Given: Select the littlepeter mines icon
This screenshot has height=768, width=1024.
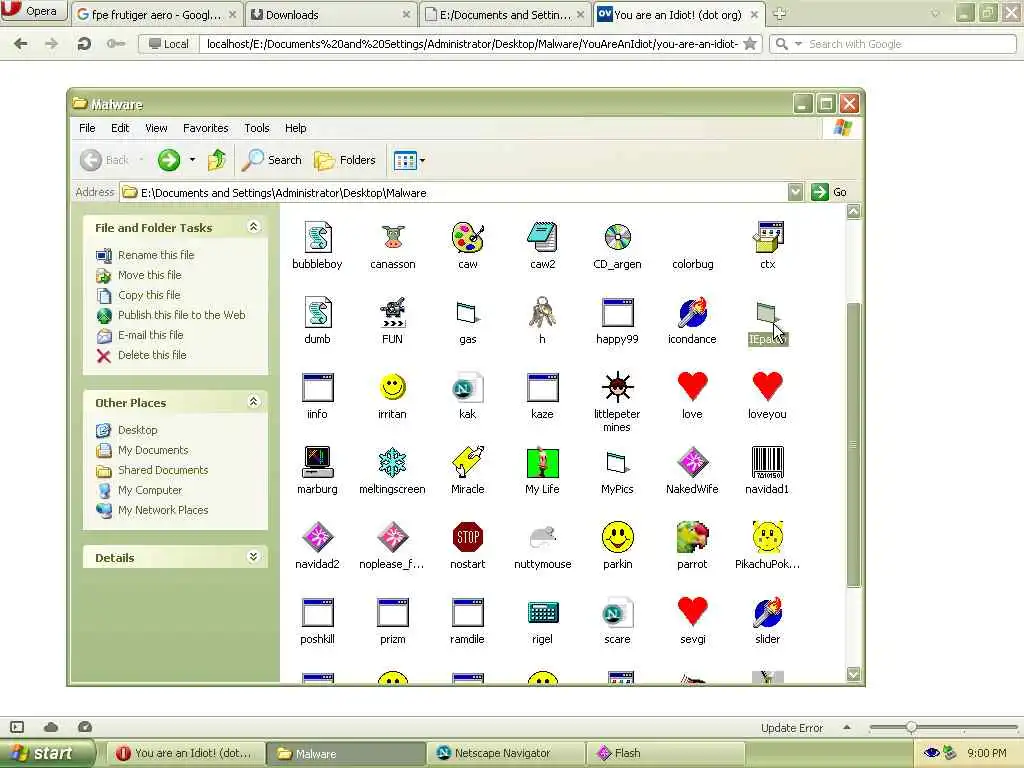Looking at the screenshot, I should click(617, 388).
